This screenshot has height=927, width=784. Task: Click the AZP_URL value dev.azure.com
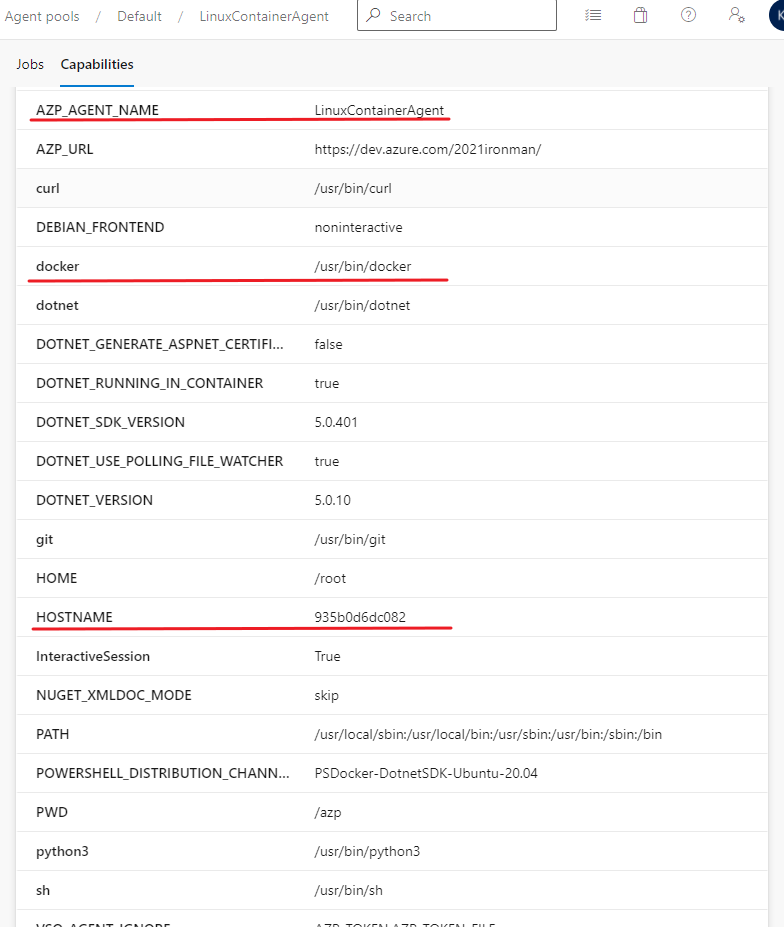[x=428, y=149]
